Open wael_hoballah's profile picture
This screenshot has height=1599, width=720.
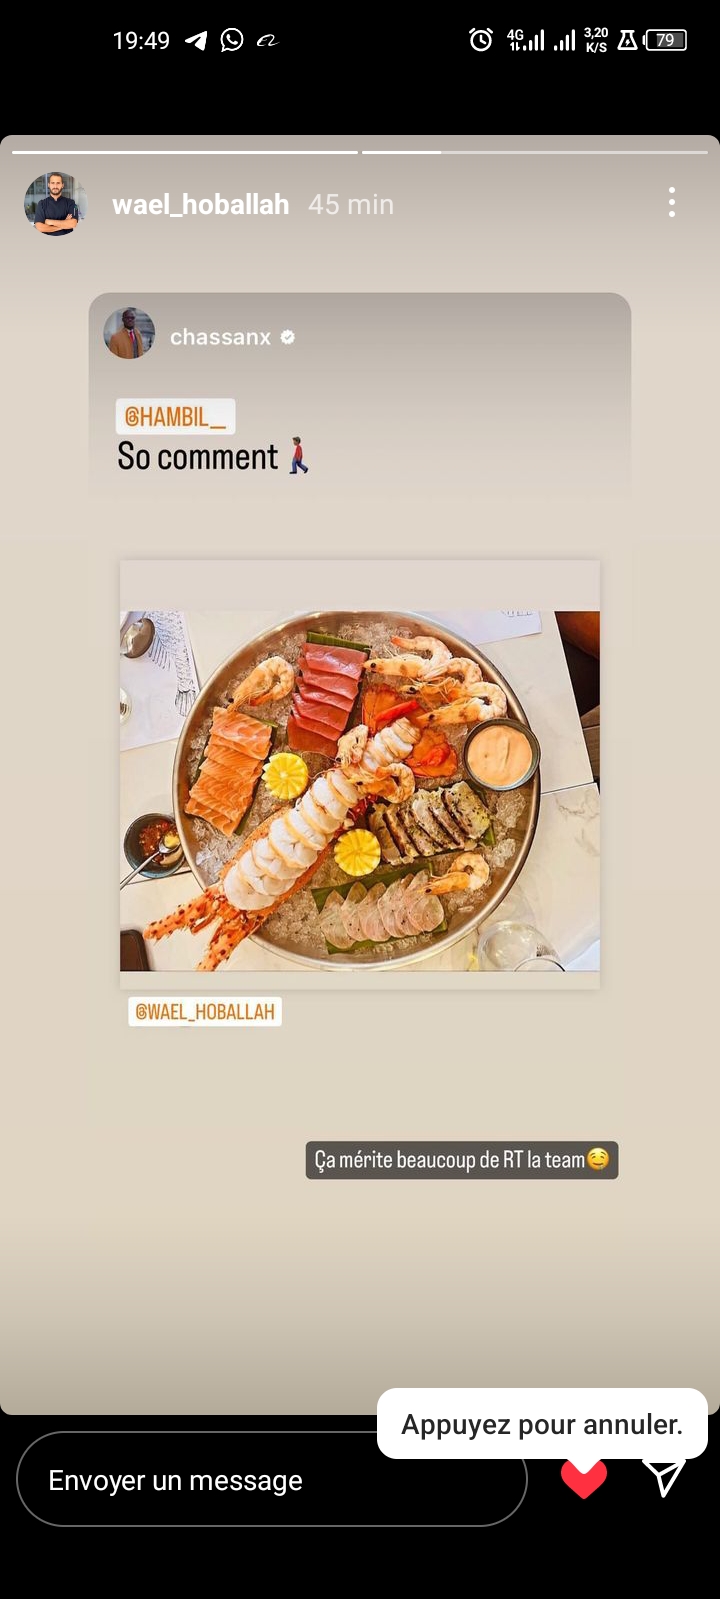[x=55, y=204]
